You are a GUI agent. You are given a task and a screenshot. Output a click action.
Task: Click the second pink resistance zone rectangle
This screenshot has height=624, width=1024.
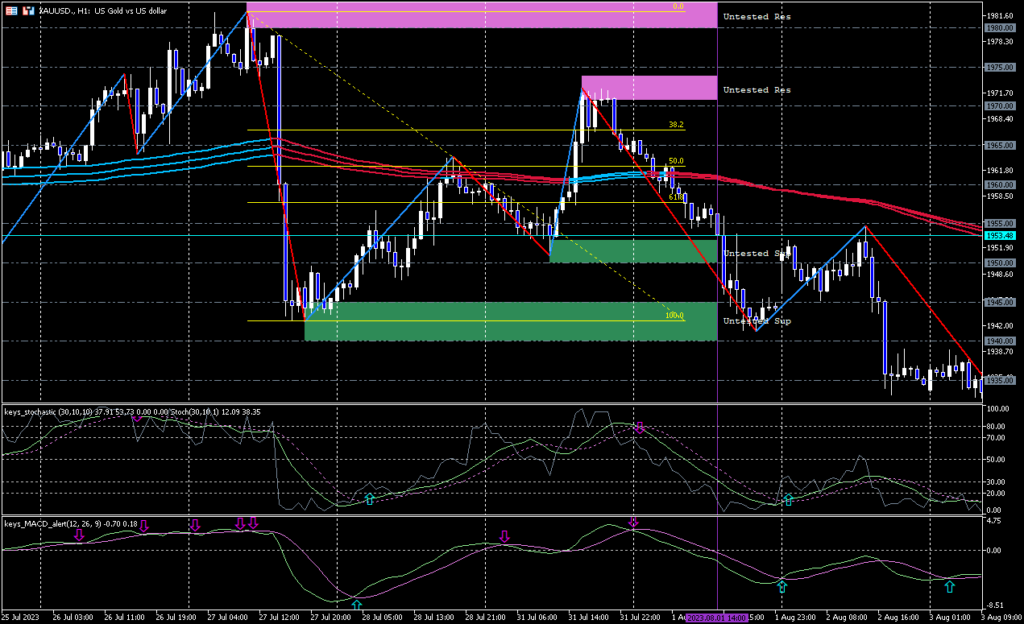[649, 88]
